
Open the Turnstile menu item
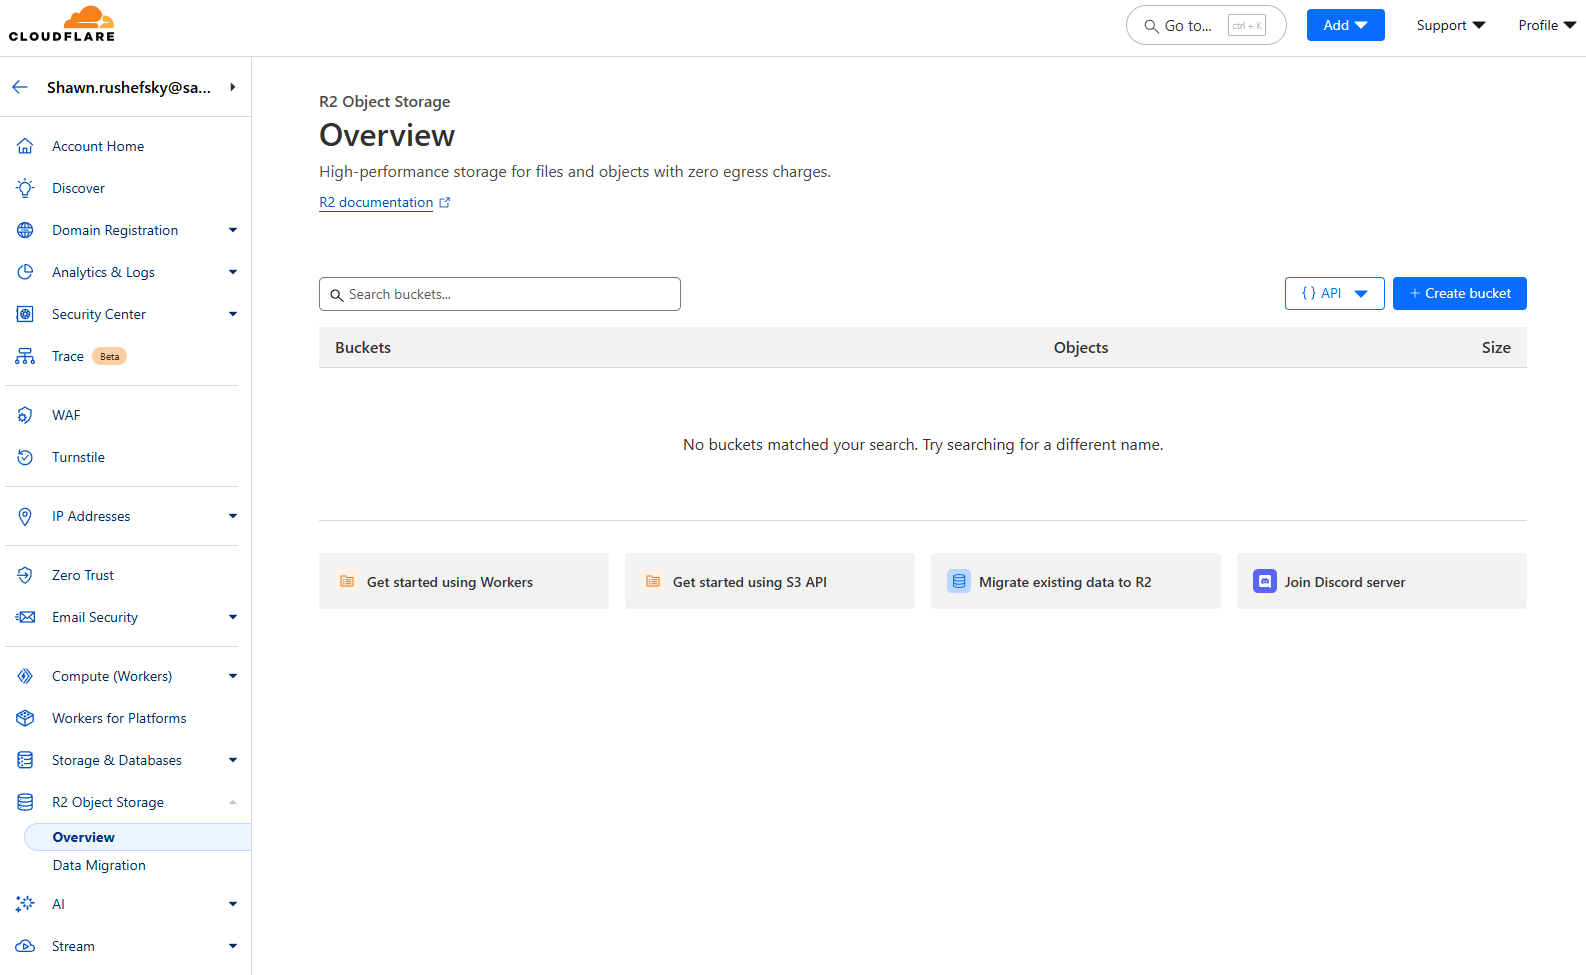point(78,457)
